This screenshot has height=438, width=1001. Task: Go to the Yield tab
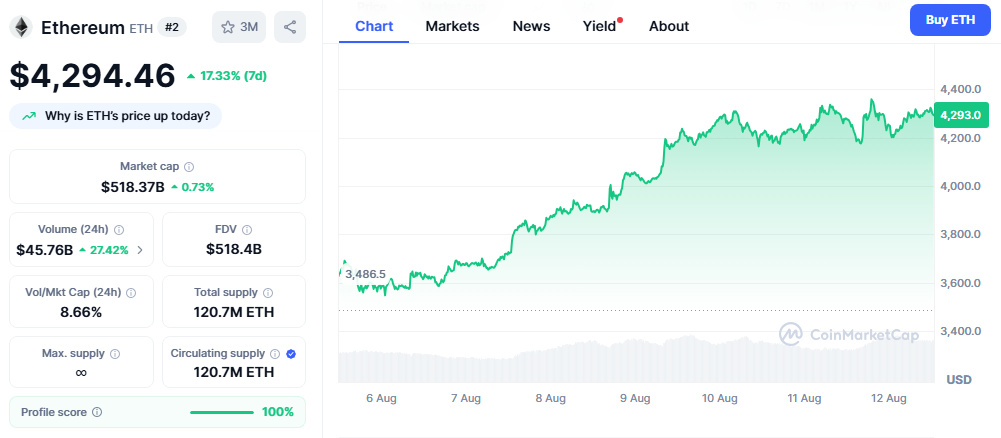click(x=600, y=26)
